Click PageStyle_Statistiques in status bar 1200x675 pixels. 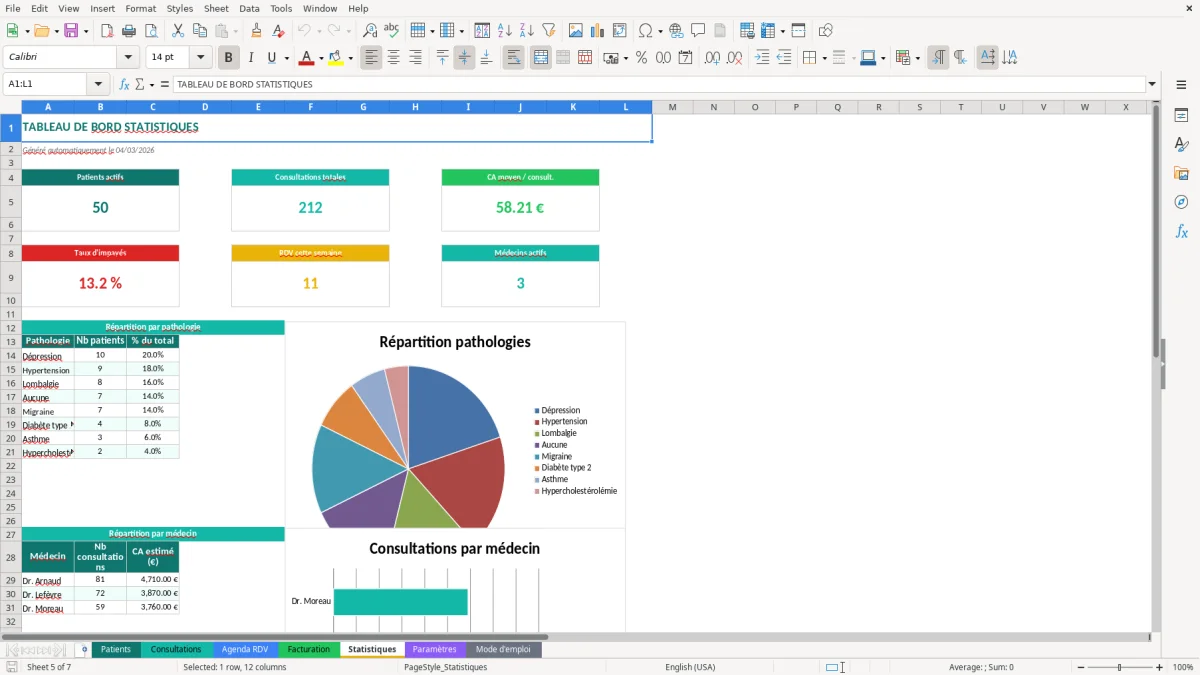(x=446, y=667)
